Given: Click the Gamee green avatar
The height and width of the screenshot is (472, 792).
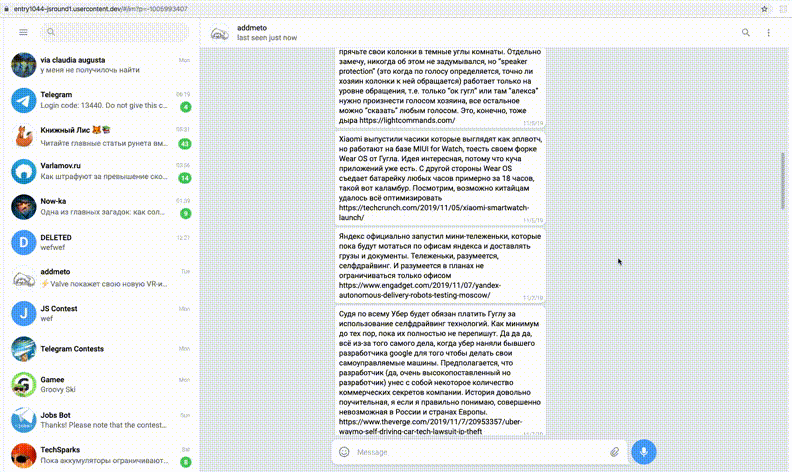Looking at the screenshot, I should click(24, 384).
